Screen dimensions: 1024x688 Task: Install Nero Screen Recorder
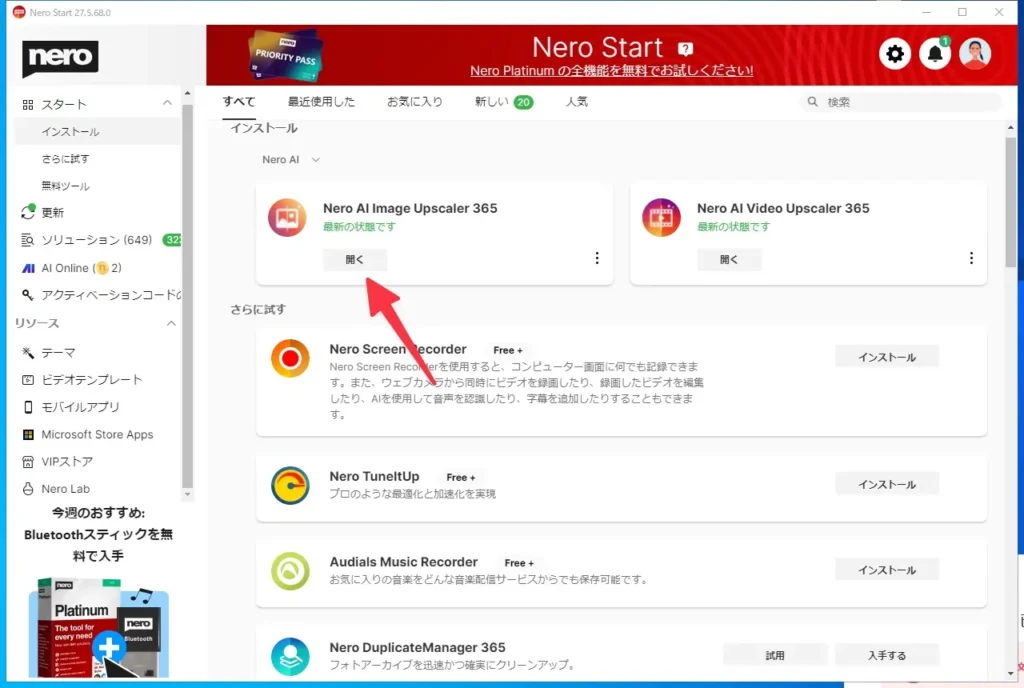click(x=886, y=357)
